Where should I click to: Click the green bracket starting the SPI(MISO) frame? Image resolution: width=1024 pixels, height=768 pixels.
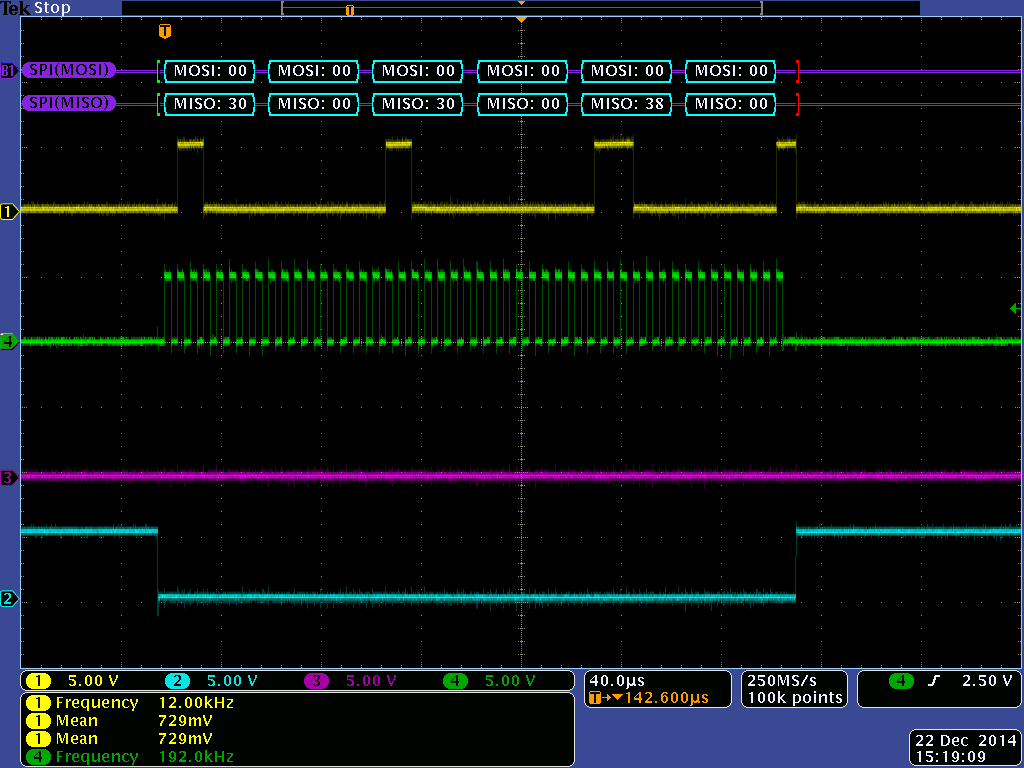159,103
